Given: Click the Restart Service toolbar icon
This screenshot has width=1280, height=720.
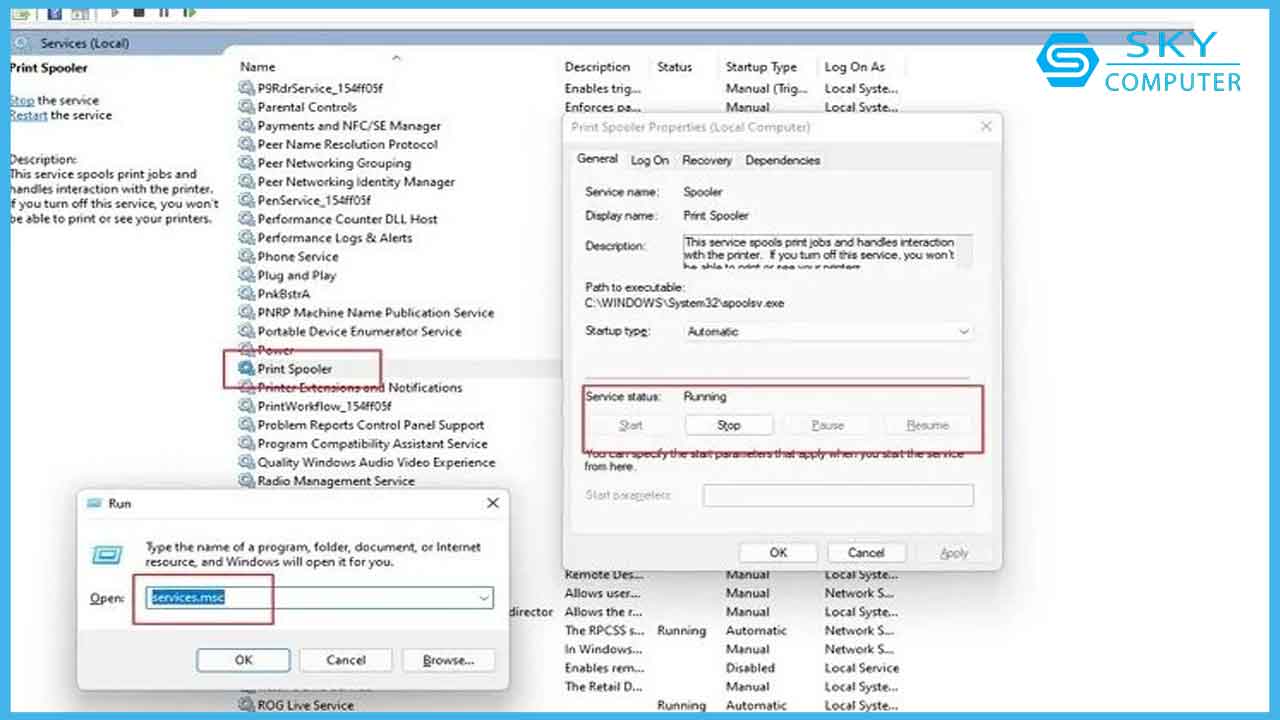Looking at the screenshot, I should click(x=189, y=12).
